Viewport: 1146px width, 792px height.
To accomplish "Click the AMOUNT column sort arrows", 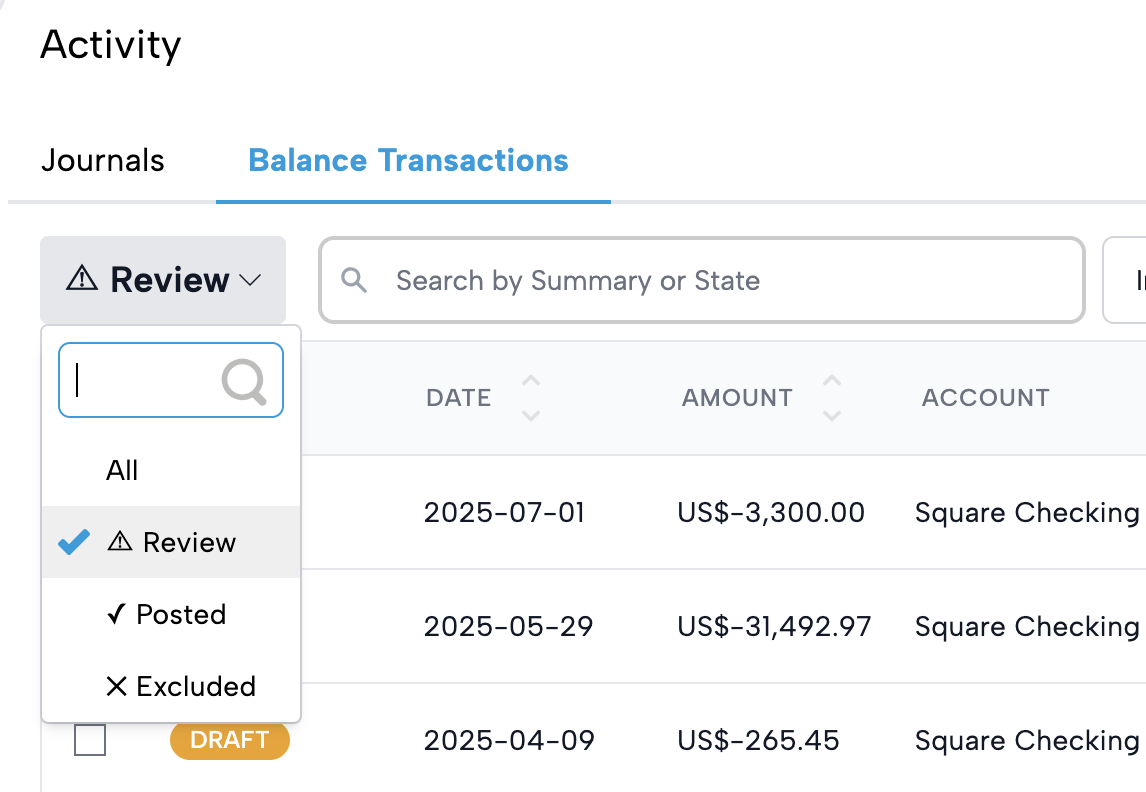I will tap(831, 398).
